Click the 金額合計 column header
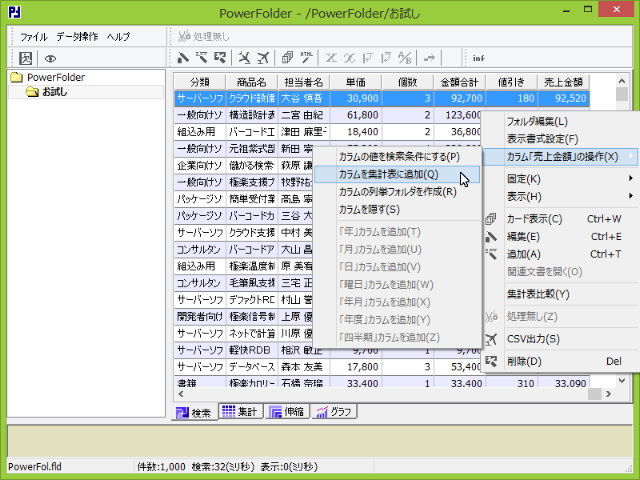Screen dimensions: 640x480 [x=459, y=82]
